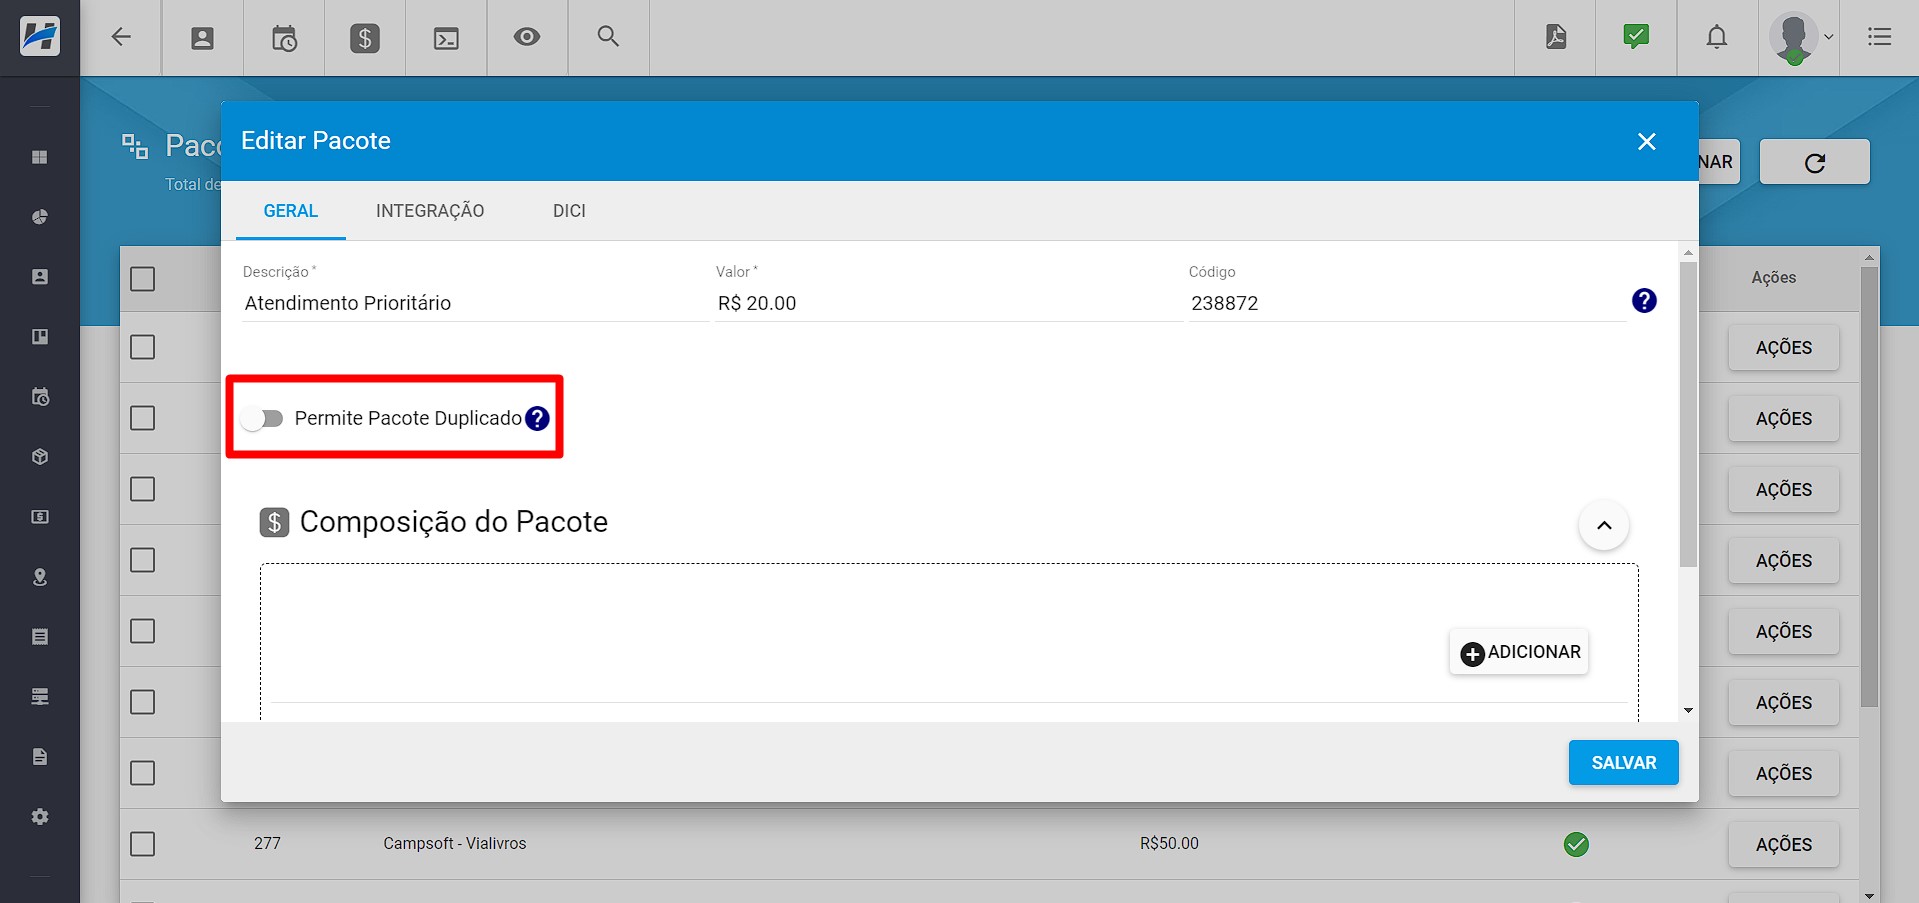
Task: Open the sidebar calendar clock icon
Action: (40, 397)
